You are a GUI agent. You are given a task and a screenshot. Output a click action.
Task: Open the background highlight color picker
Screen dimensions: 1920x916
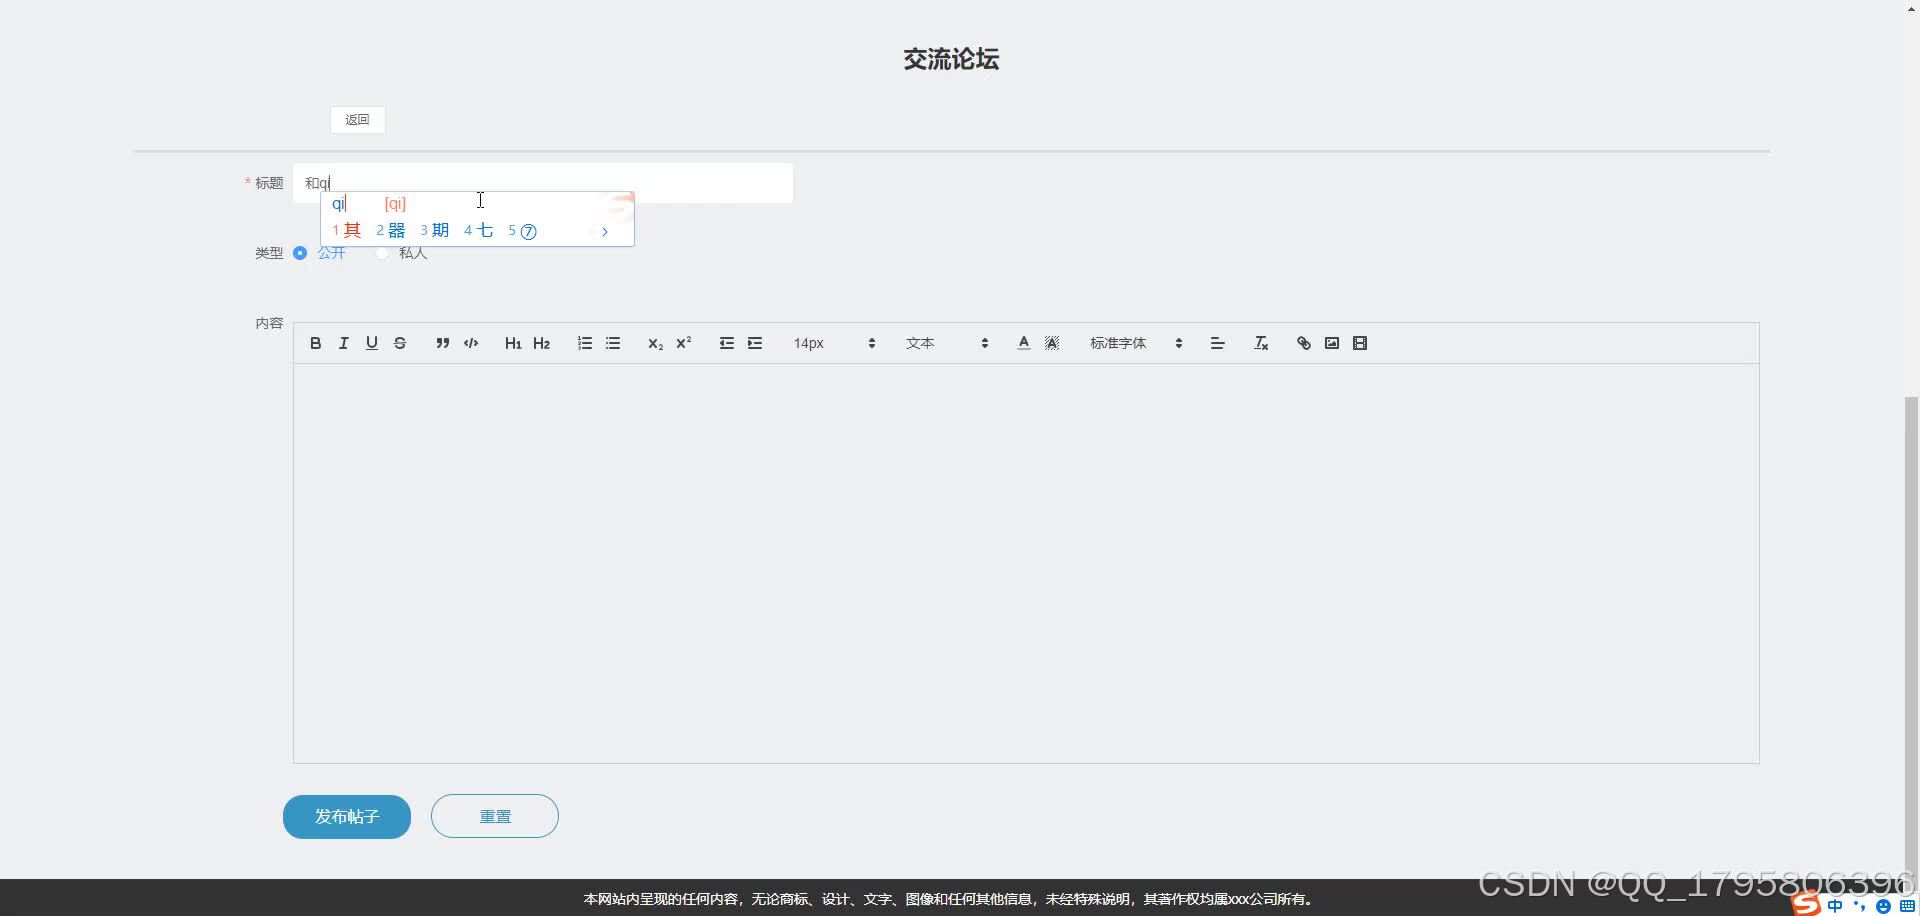pyautogui.click(x=1051, y=343)
